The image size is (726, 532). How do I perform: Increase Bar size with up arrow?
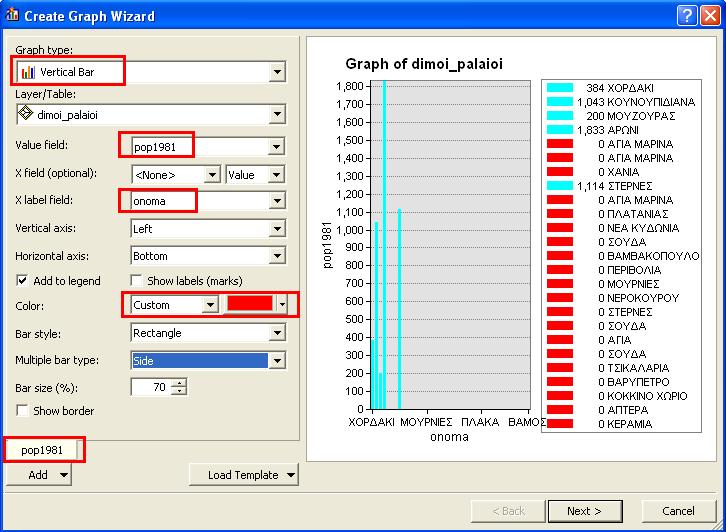pyautogui.click(x=179, y=383)
